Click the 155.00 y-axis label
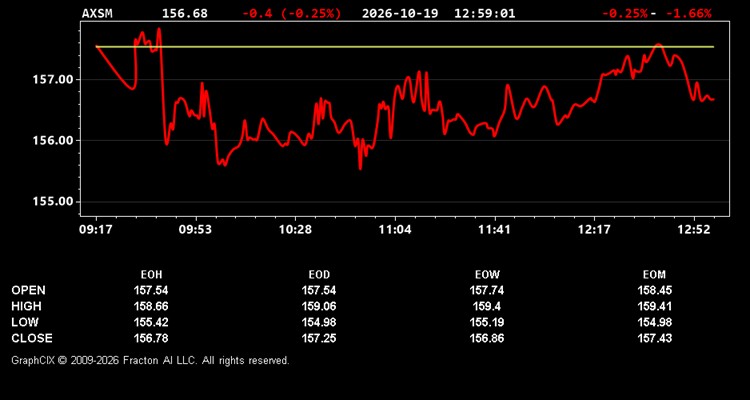 click(x=52, y=201)
